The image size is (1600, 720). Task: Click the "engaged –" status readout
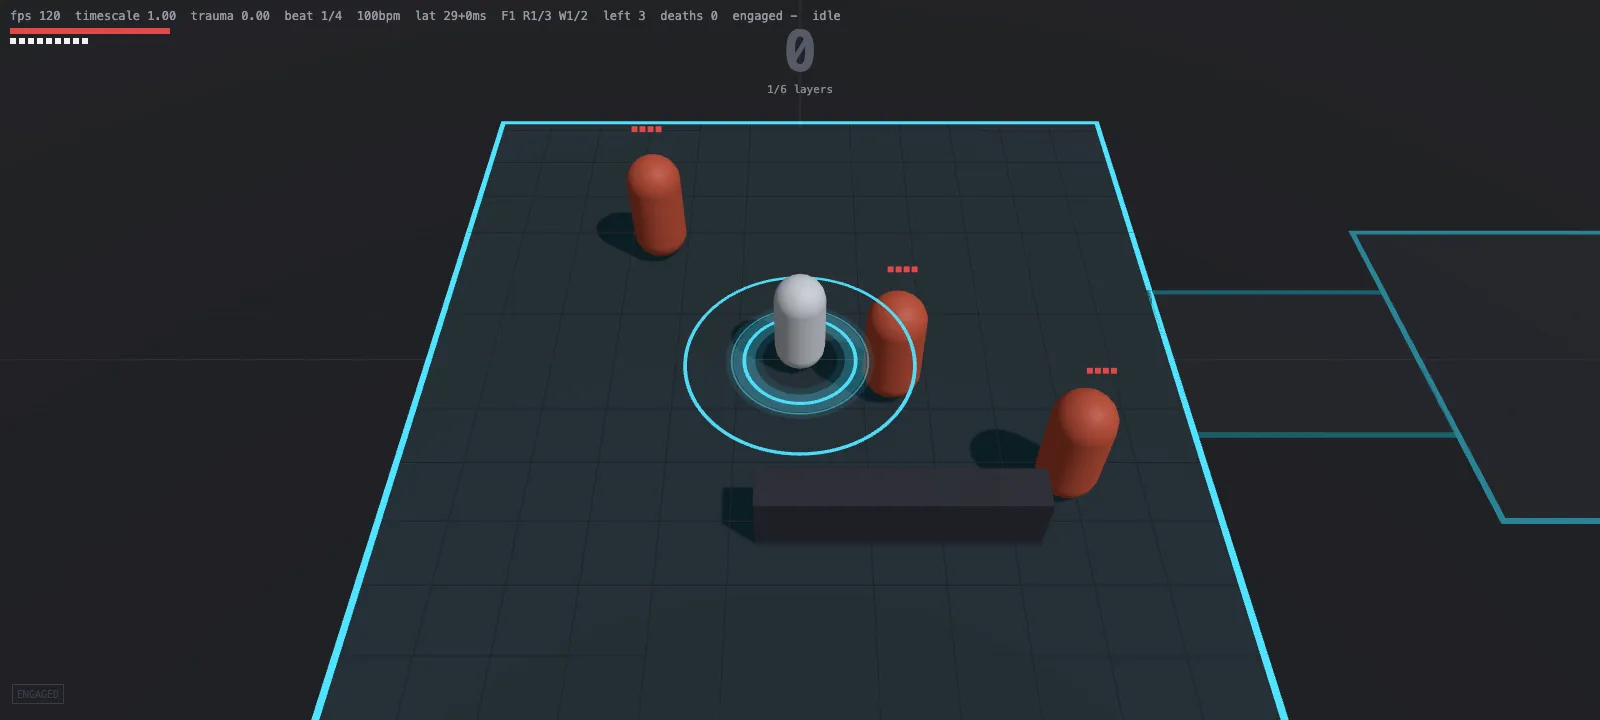pos(765,16)
